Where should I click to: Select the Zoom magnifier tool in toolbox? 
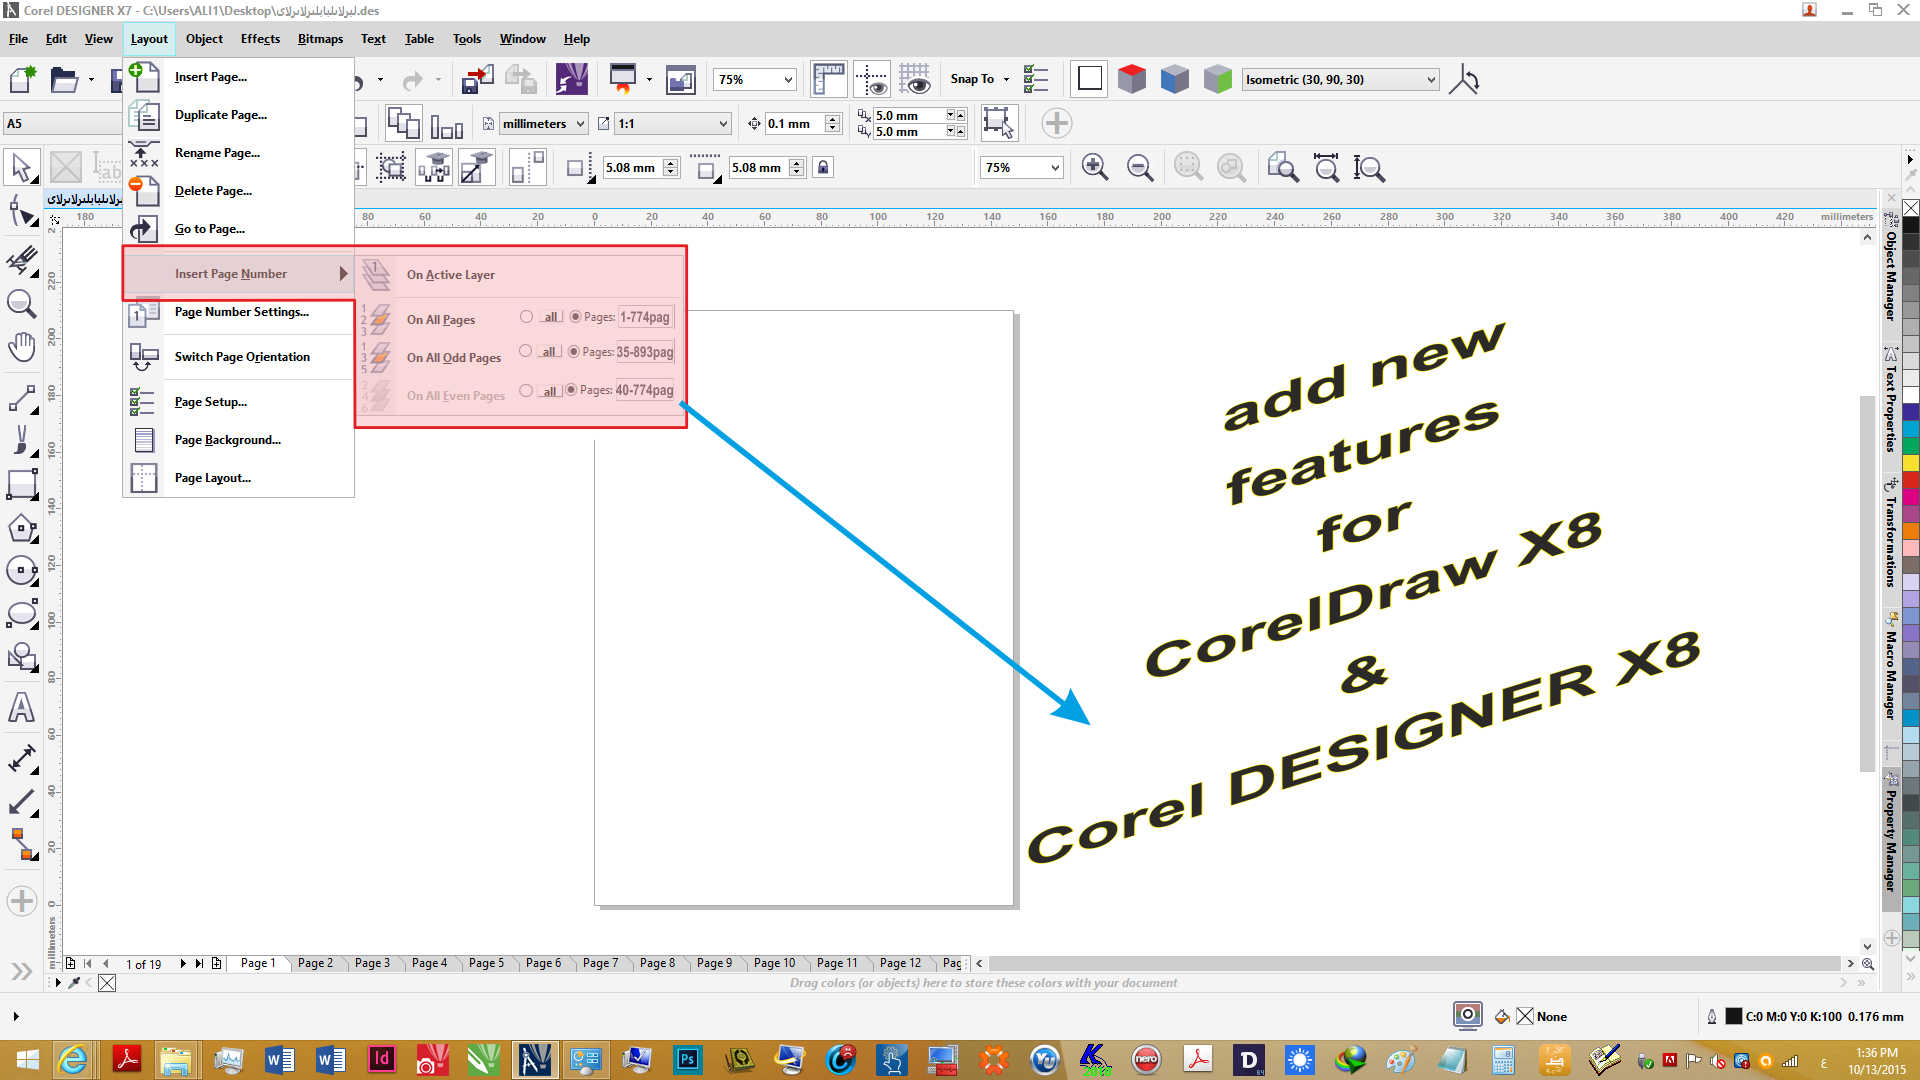(22, 303)
